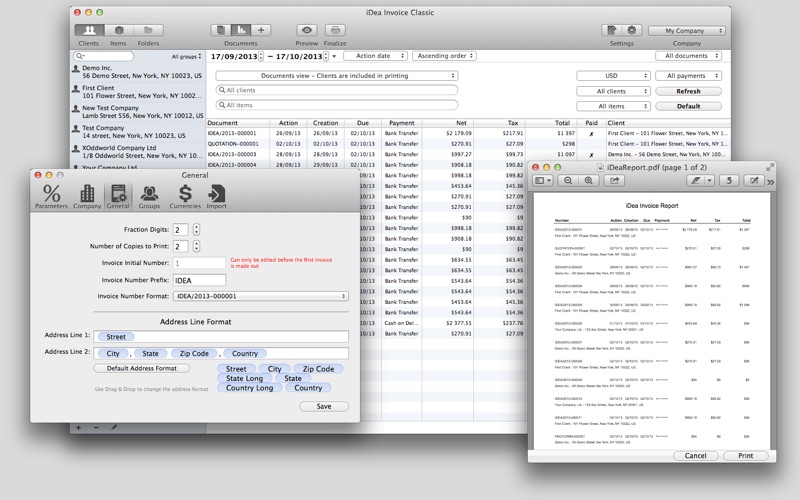Select the State Long address token
The width and height of the screenshot is (800, 500).
244,378
